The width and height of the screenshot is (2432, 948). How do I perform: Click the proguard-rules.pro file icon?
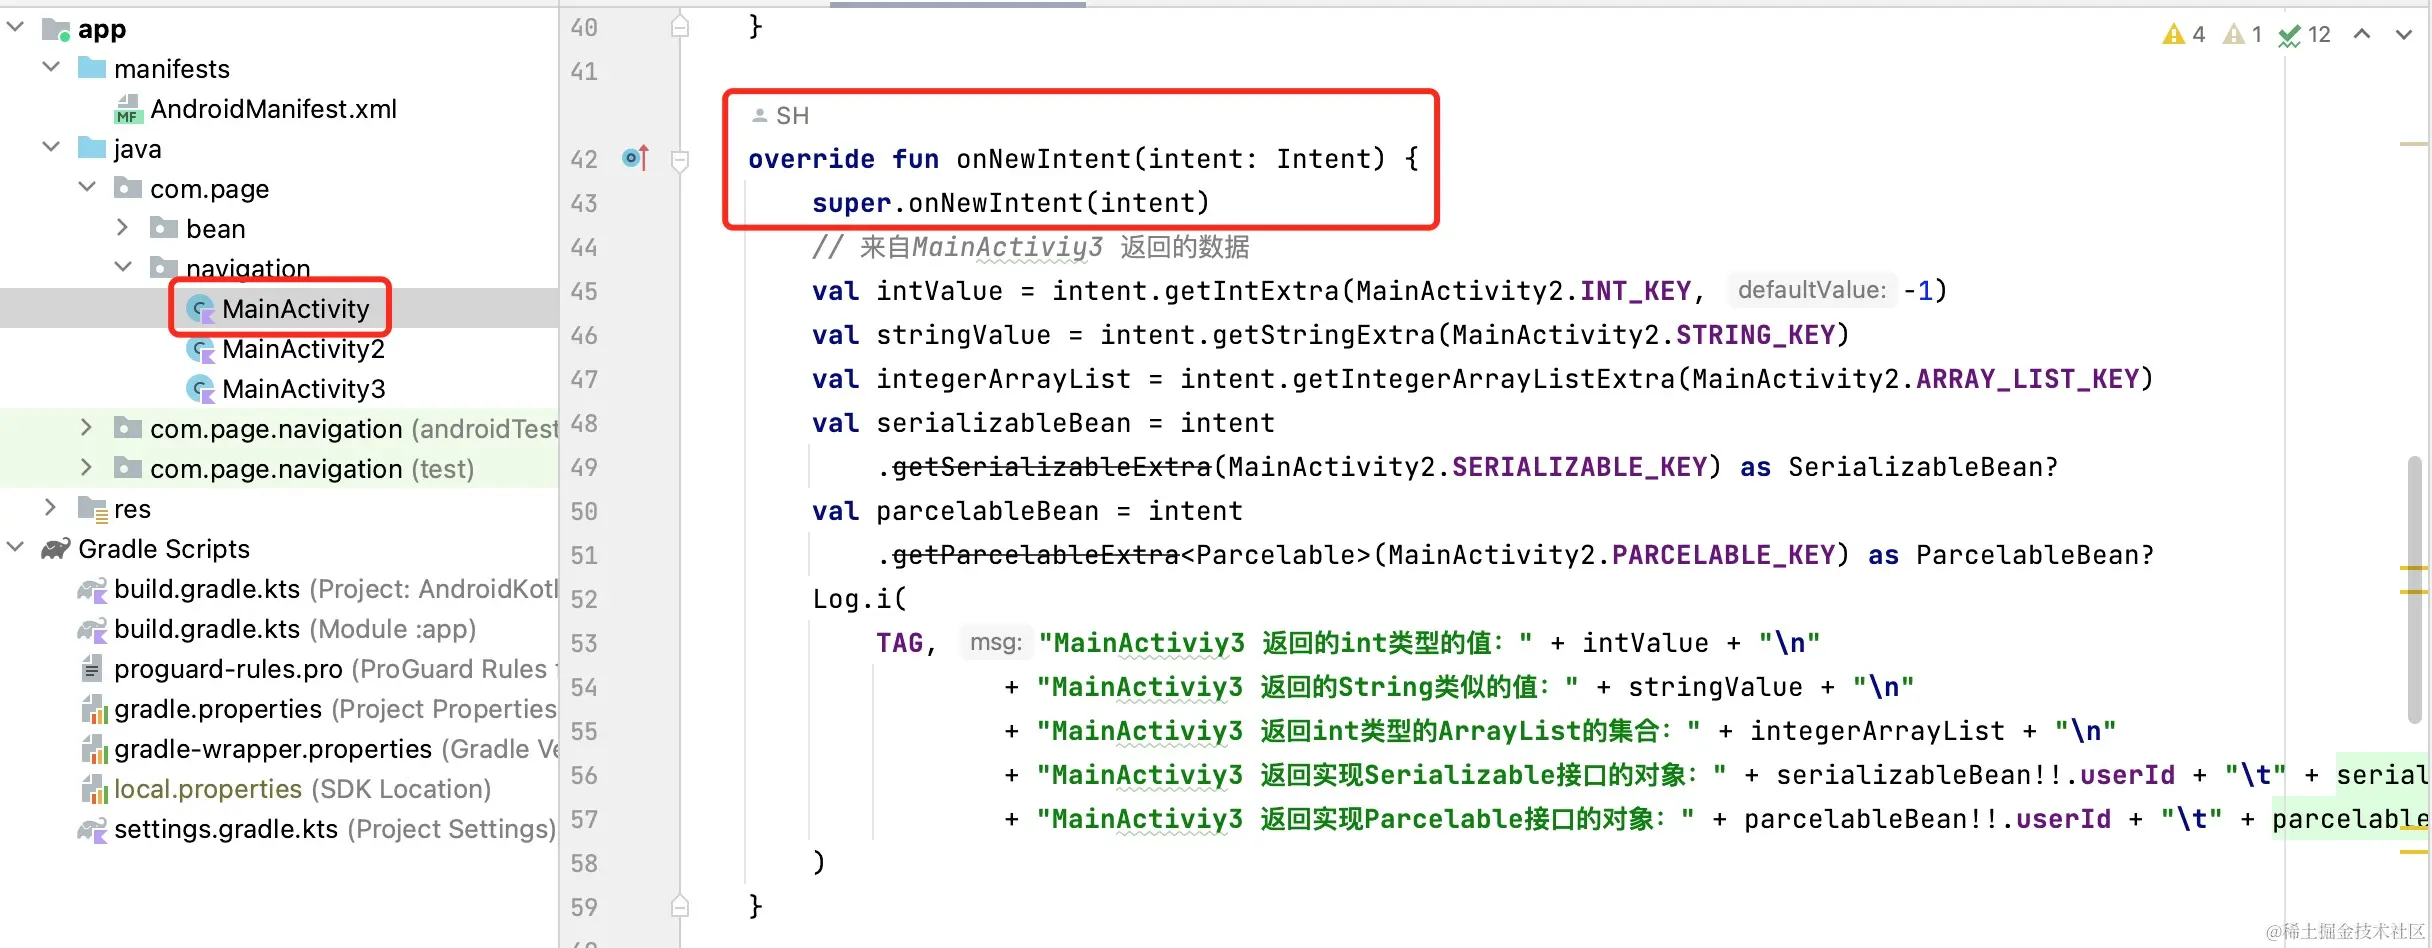pos(92,668)
